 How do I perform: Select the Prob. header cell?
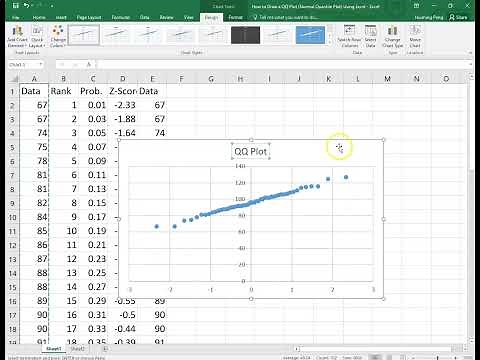click(x=93, y=91)
